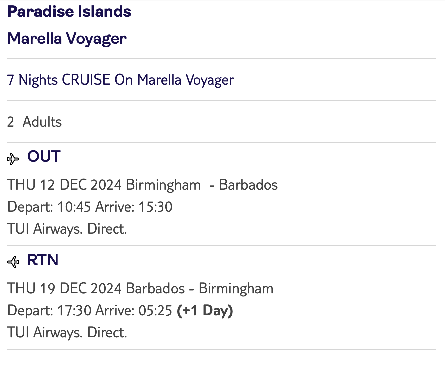445x367 pixels.
Task: Click the return flight airplane icon
Action: 13,262
